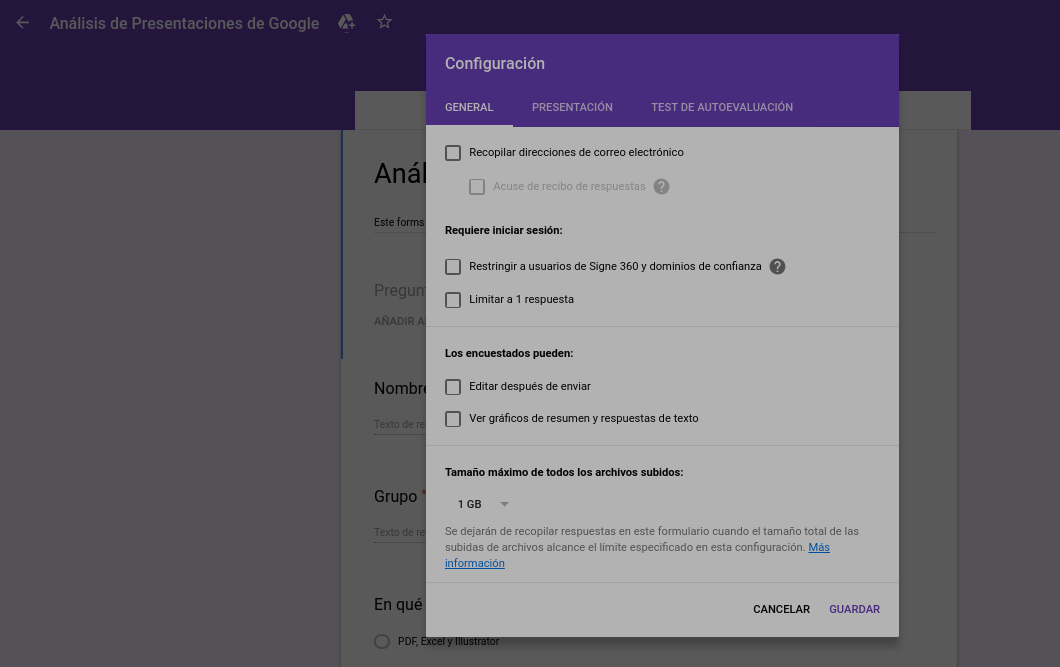
Task: Toggle Limitar a 1 respuesta checkbox
Action: (453, 300)
